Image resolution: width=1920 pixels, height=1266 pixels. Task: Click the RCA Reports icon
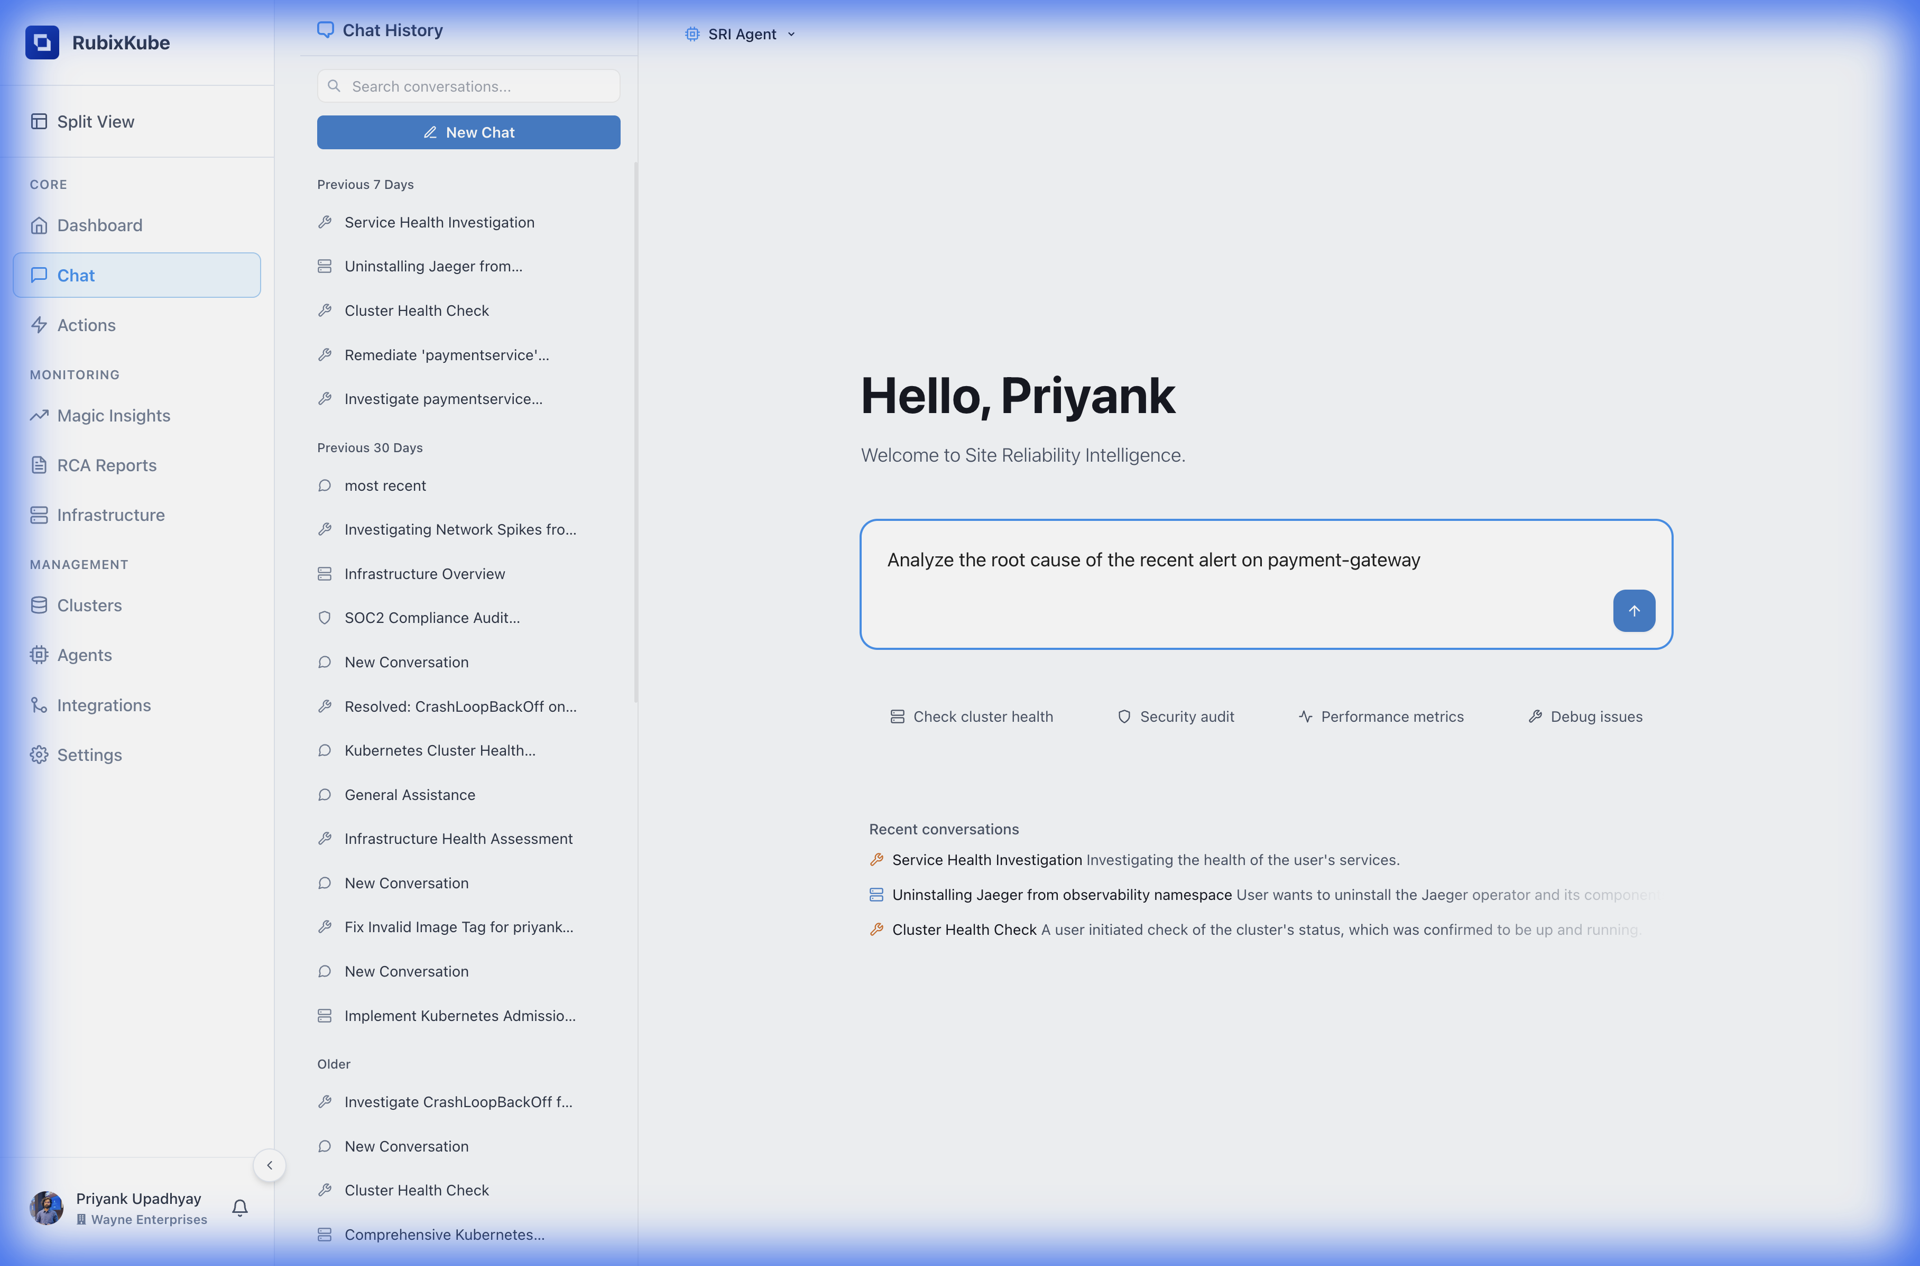click(38, 465)
